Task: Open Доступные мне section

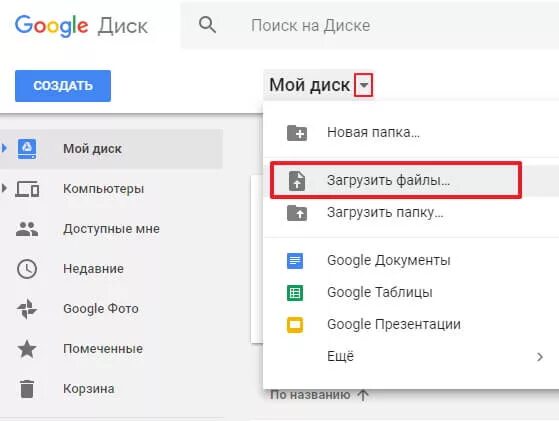Action: point(111,229)
